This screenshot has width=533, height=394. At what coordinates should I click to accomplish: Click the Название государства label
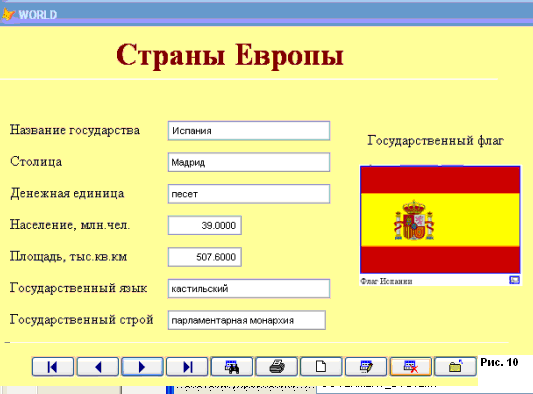75,130
